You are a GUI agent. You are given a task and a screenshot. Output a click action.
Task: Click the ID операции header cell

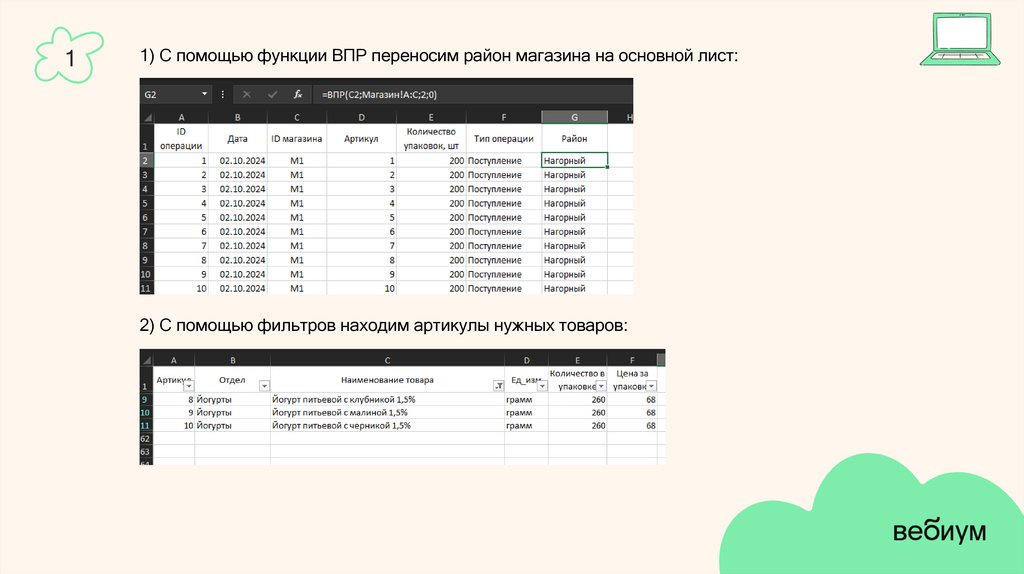[181, 138]
